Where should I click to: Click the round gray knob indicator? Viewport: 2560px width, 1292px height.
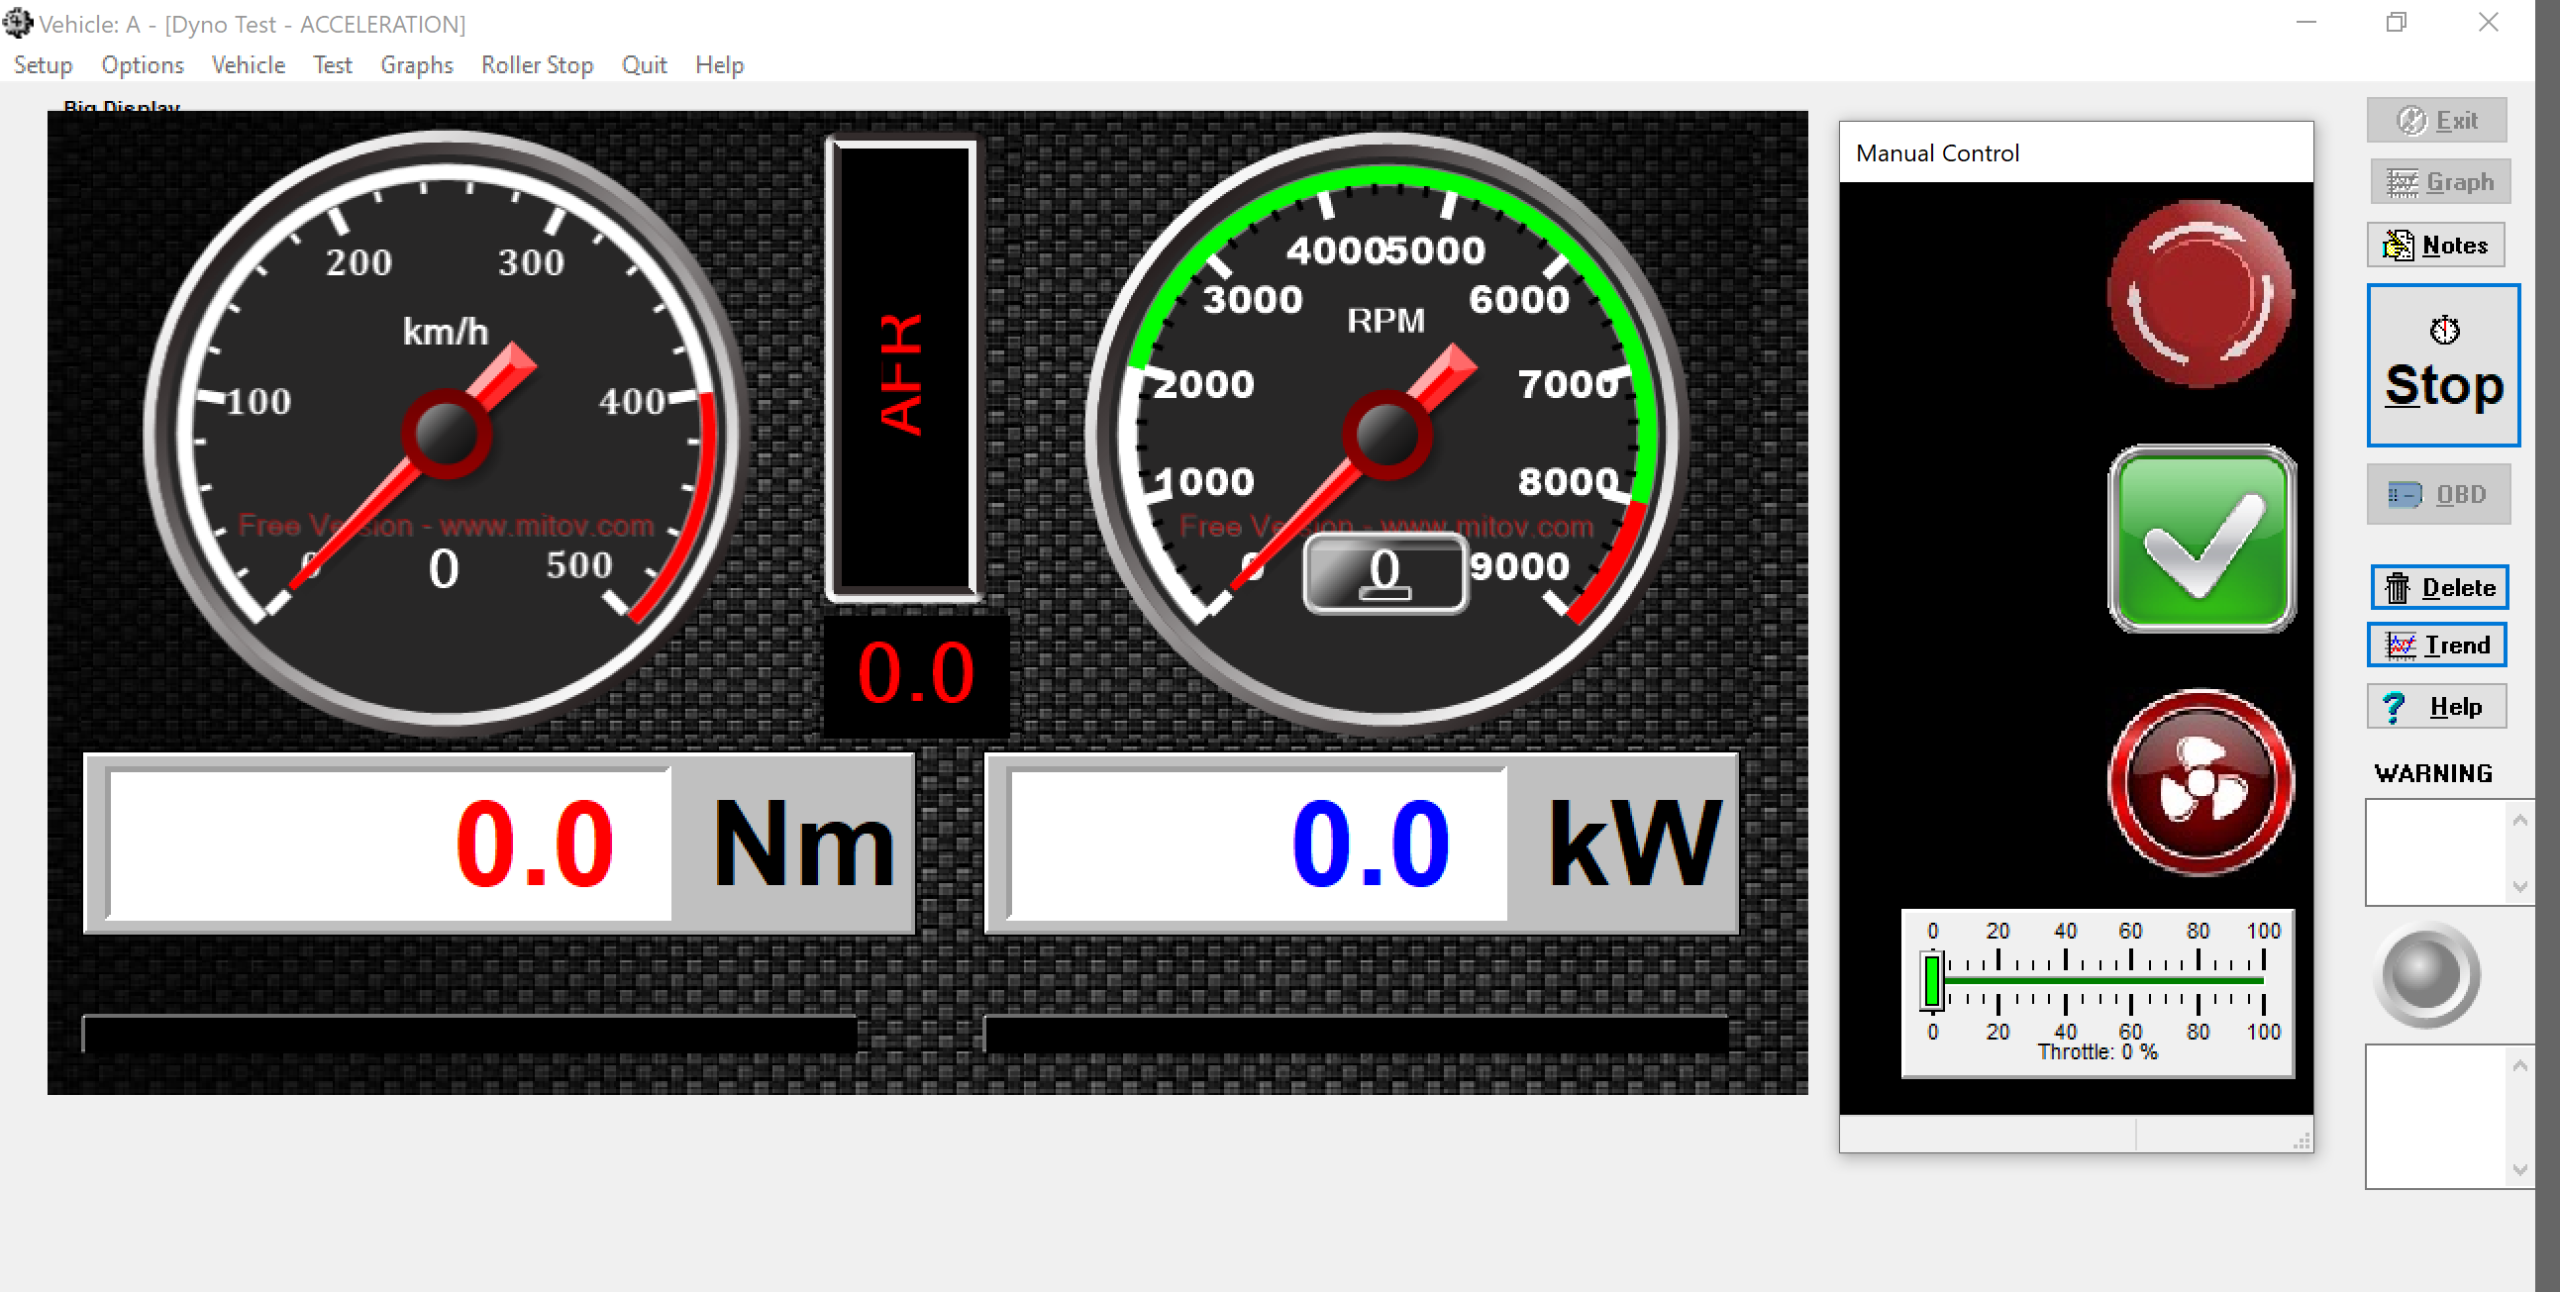tap(2427, 974)
